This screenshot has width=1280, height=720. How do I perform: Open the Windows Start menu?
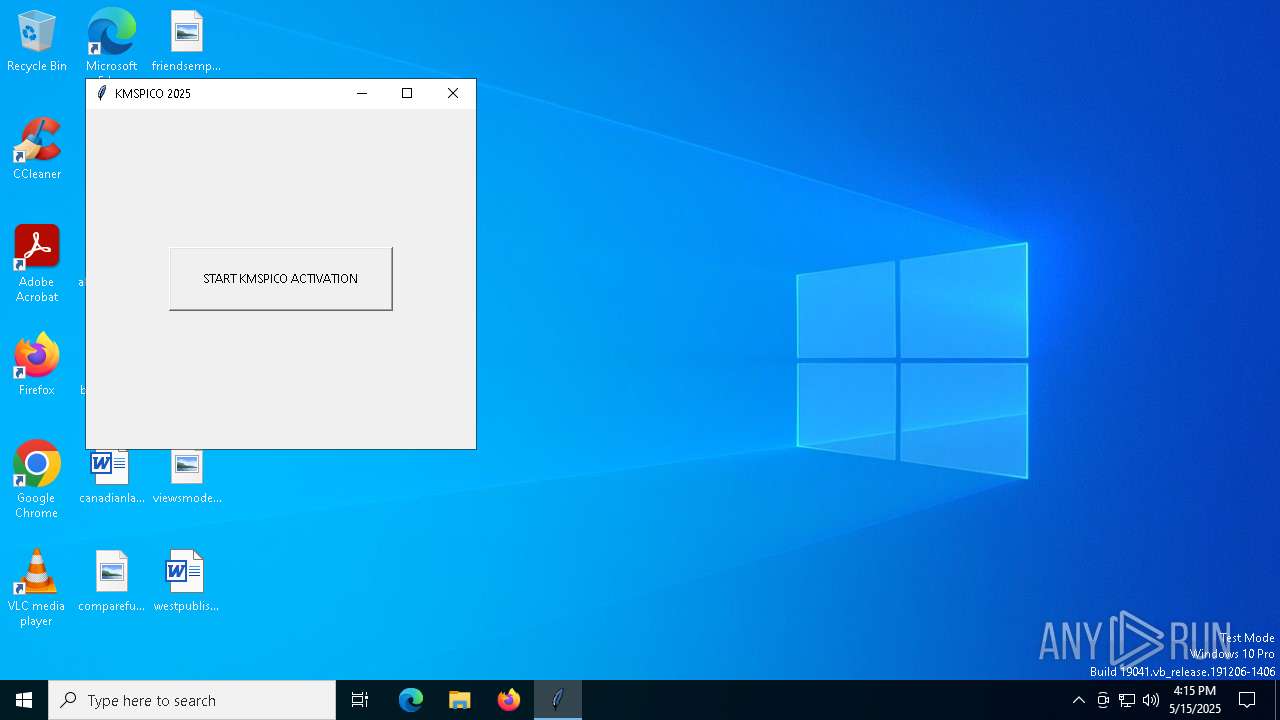coord(24,700)
